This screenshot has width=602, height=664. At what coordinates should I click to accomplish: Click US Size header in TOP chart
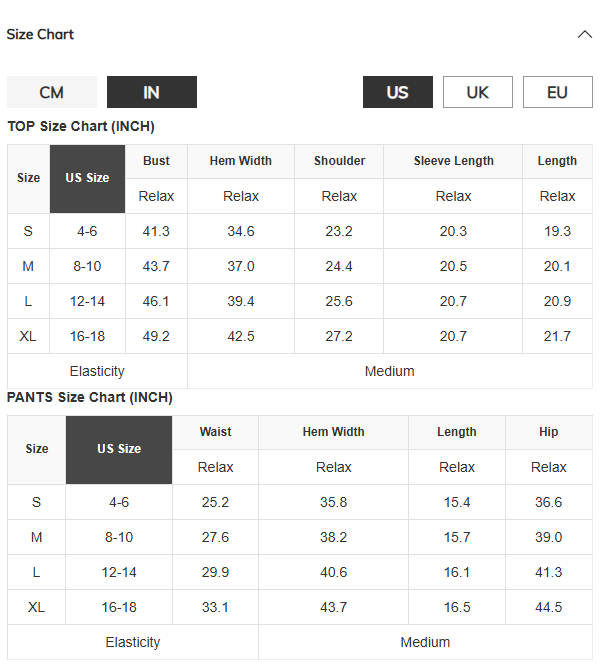coord(87,178)
